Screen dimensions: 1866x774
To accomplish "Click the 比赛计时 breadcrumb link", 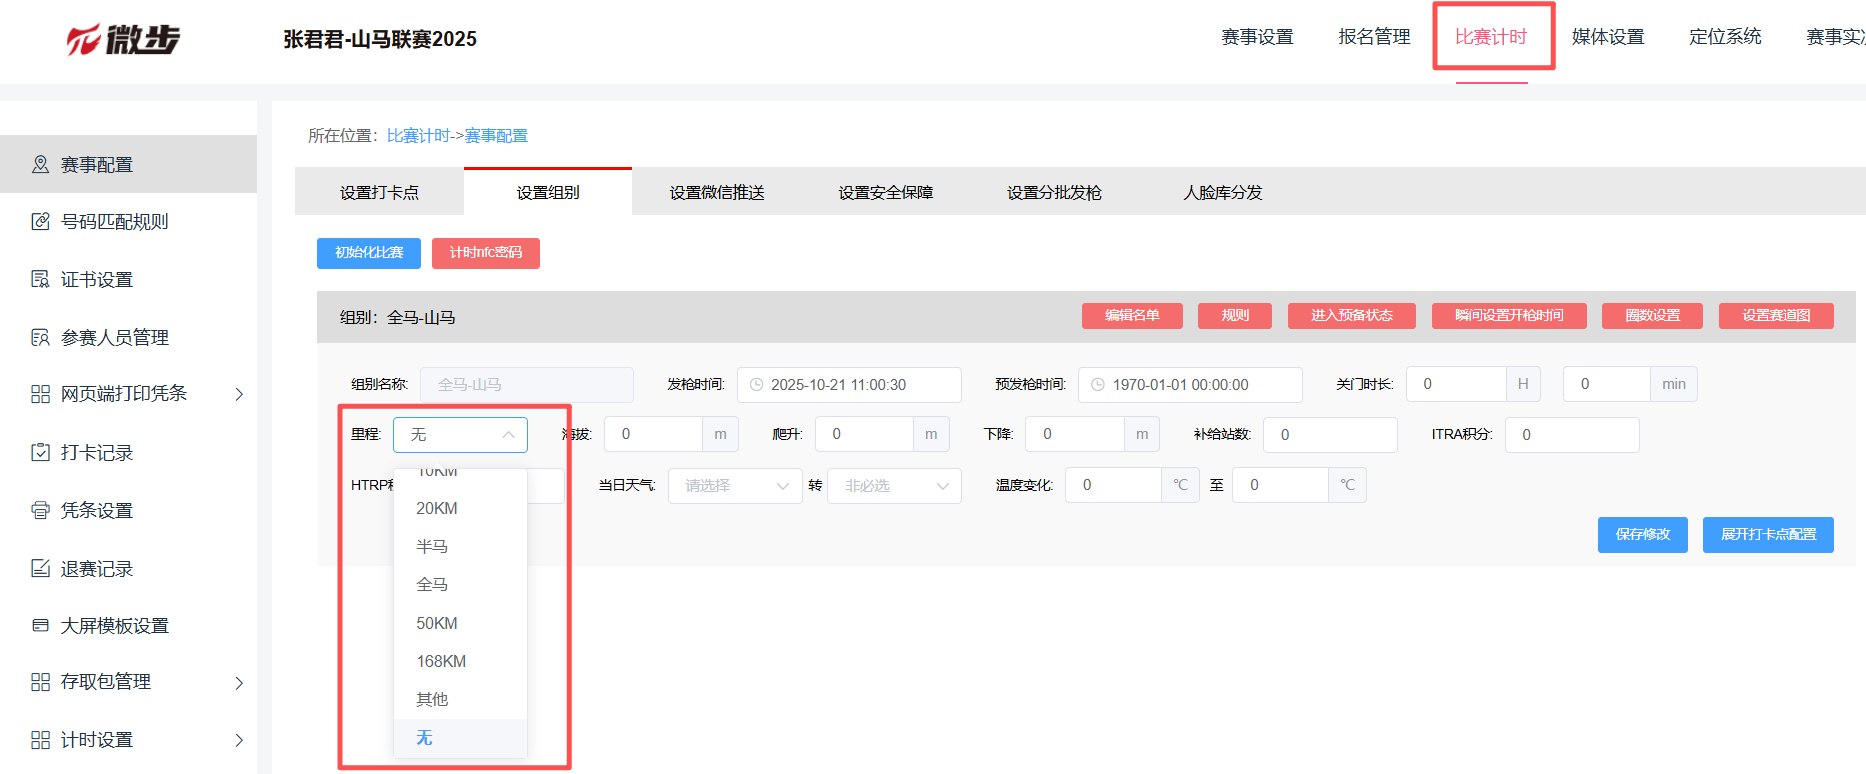I will 418,136.
